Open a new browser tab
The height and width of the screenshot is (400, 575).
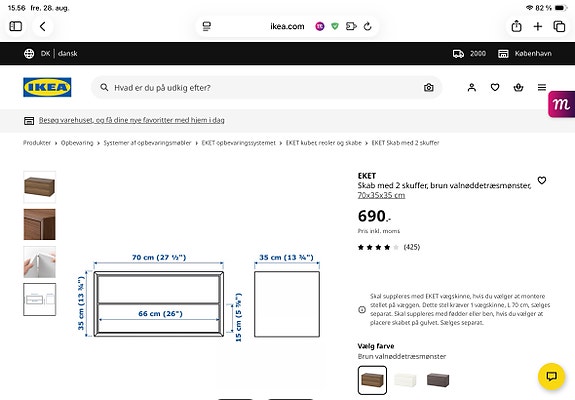[x=538, y=26]
